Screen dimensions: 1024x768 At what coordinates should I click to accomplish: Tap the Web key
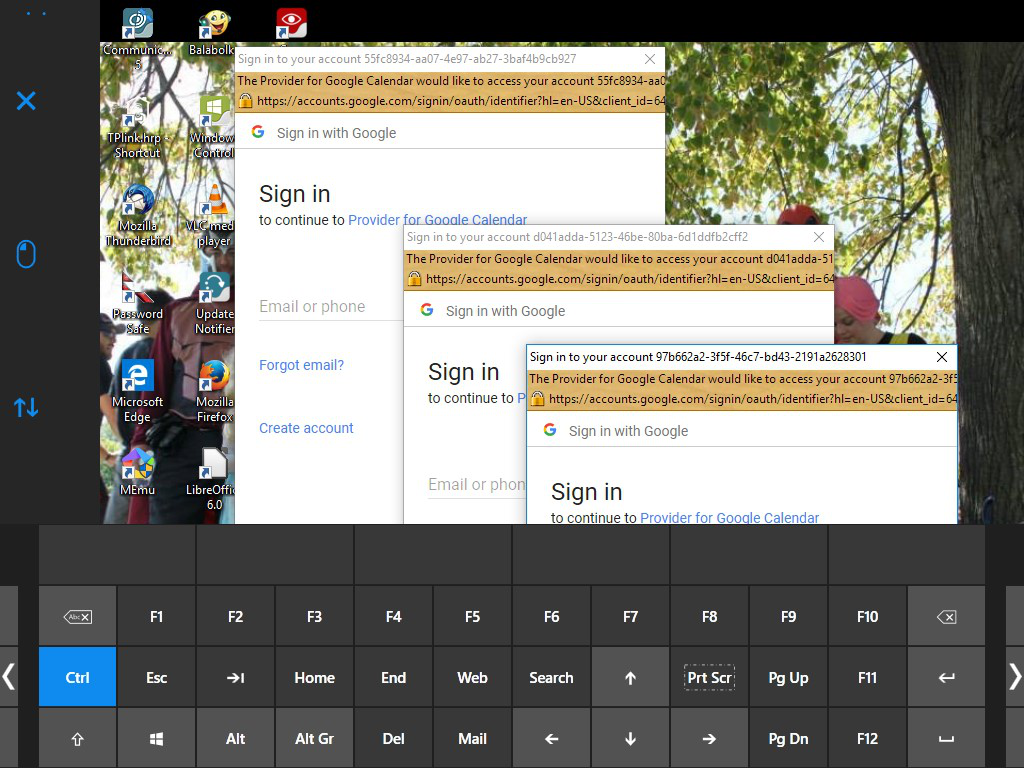472,677
